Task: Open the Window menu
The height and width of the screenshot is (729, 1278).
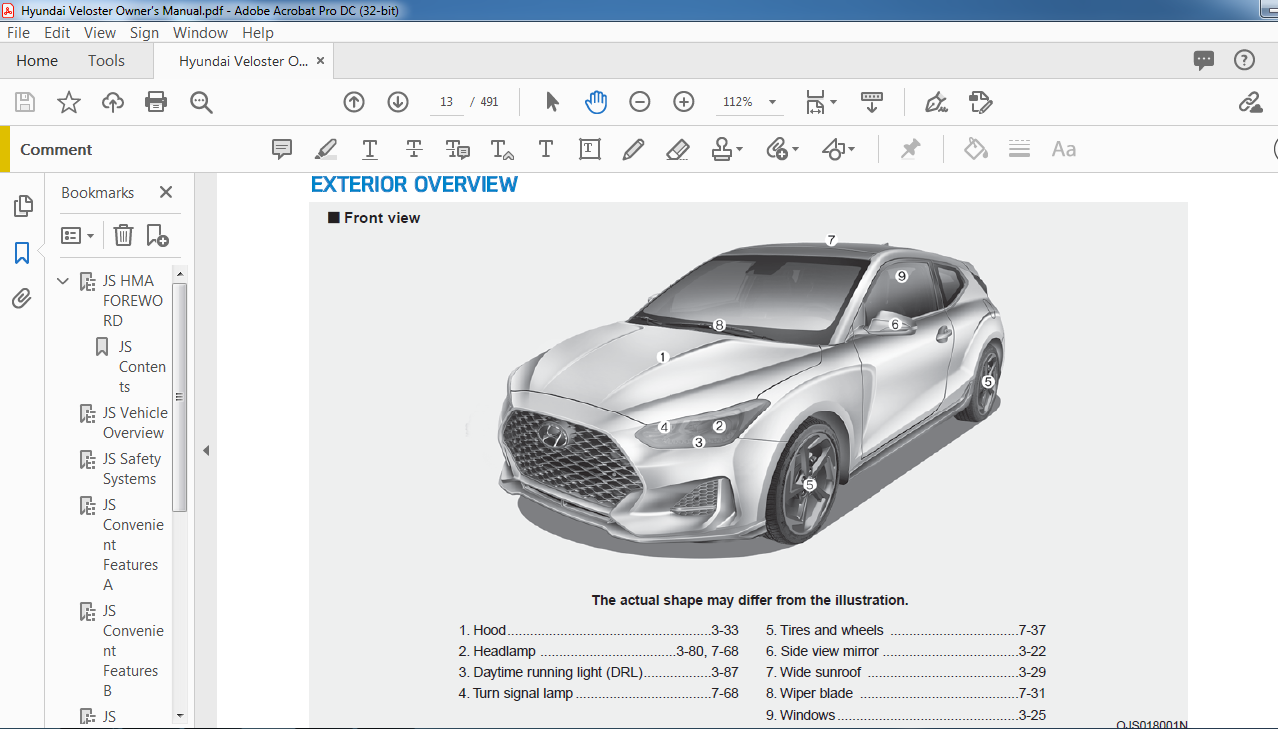Action: coord(201,32)
